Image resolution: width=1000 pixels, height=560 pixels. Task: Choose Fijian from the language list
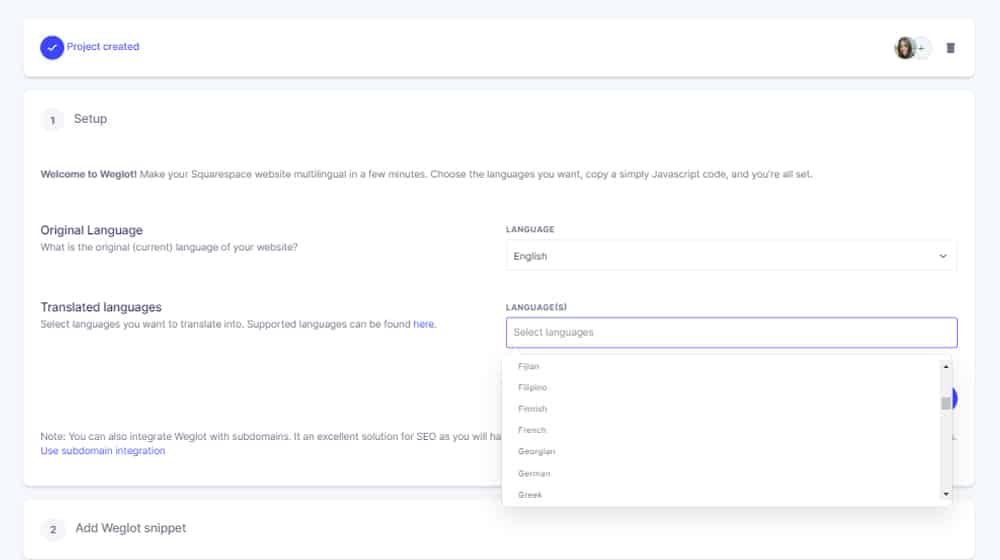click(529, 366)
